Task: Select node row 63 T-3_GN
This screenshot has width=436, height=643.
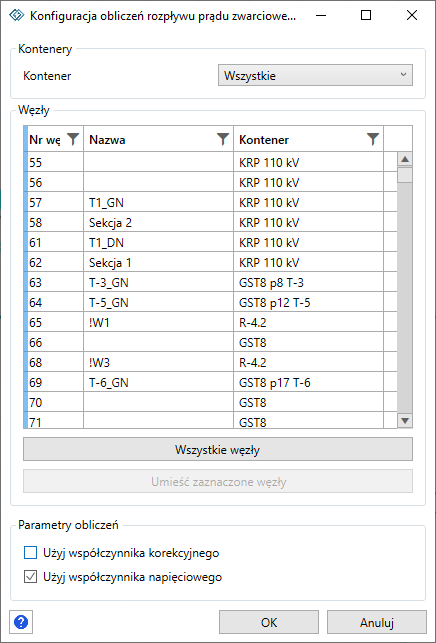Action: pos(210,283)
